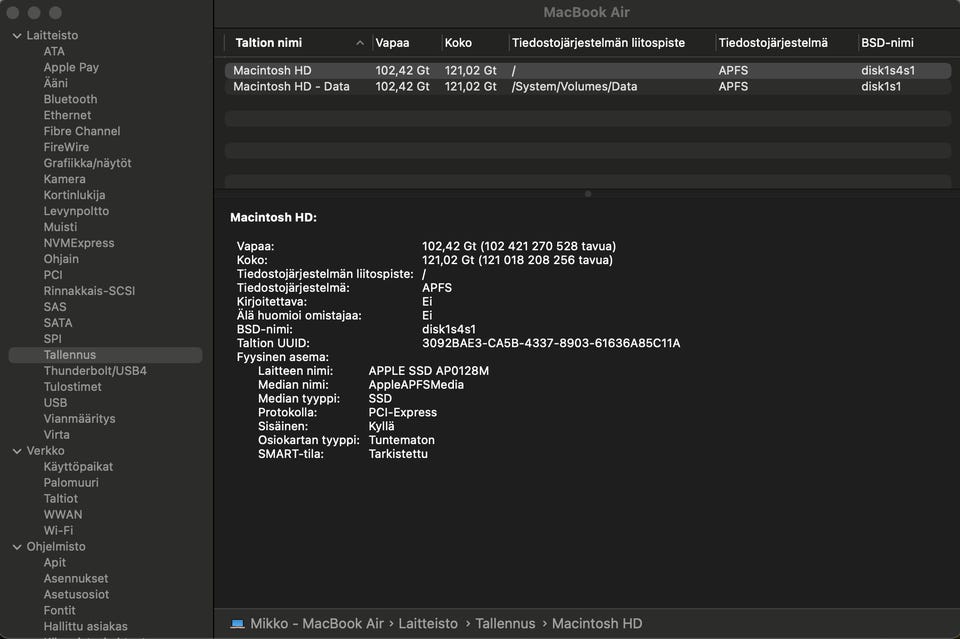Sort by Tiedostojärjestelmä column header
960x639 pixels.
pyautogui.click(x=773, y=43)
